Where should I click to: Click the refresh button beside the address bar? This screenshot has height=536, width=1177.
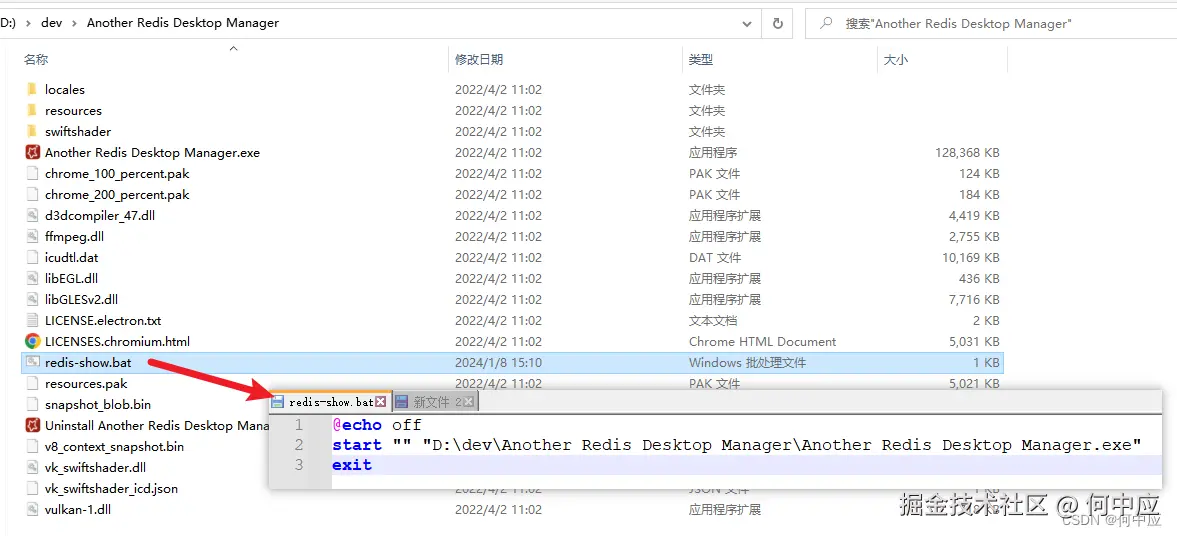(778, 23)
